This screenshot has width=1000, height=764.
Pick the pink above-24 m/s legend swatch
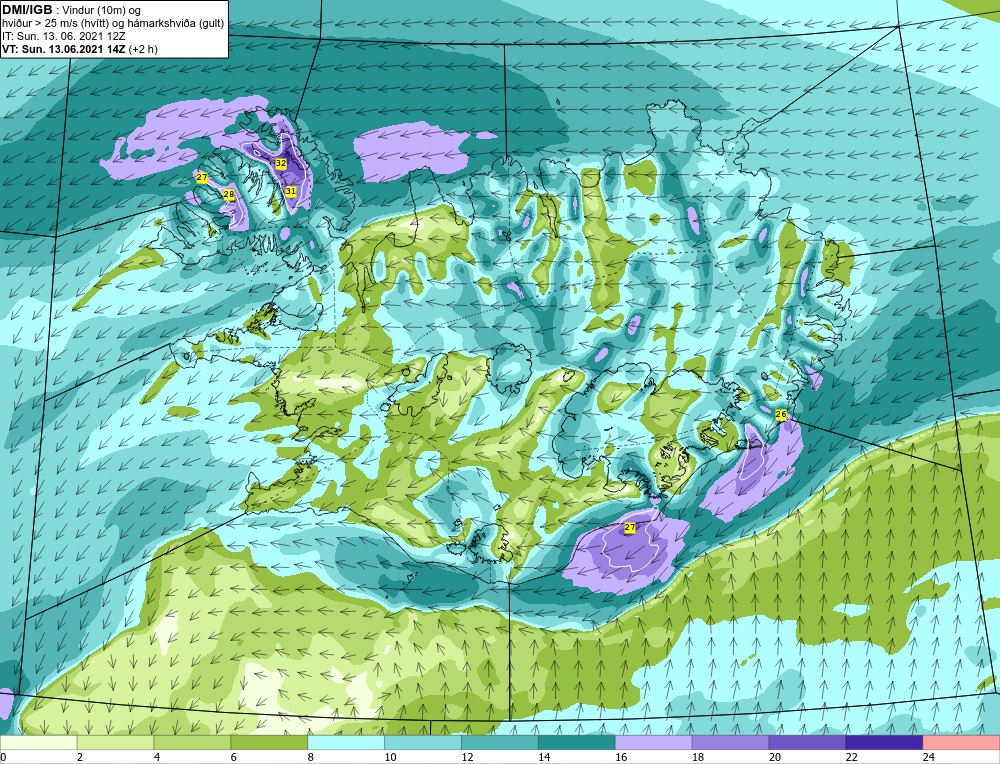click(x=961, y=743)
